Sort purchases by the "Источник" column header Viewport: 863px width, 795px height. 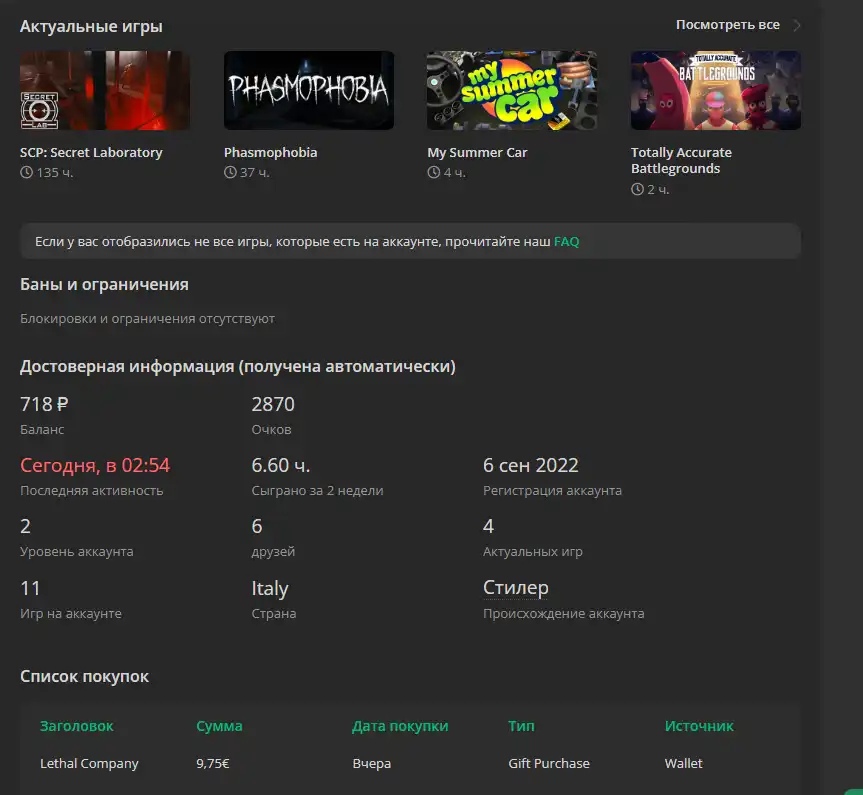click(x=699, y=726)
